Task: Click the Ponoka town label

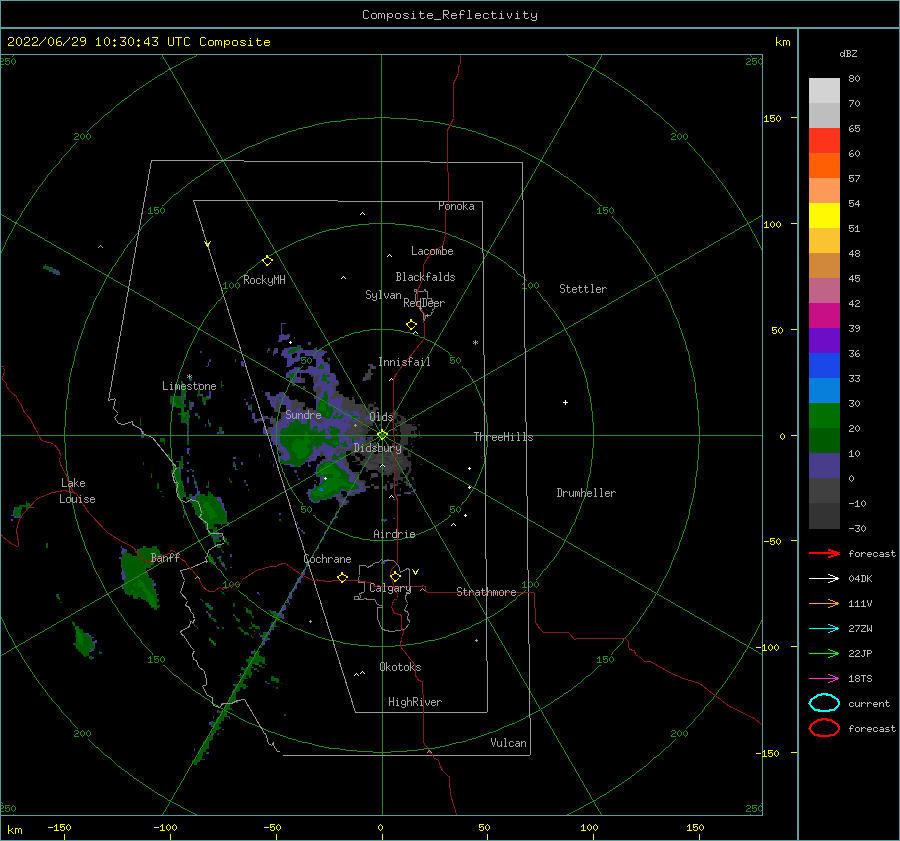Action: pyautogui.click(x=456, y=206)
